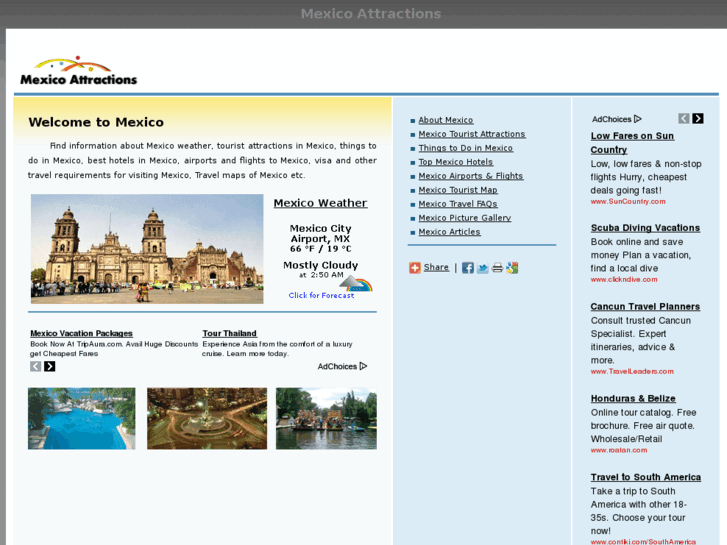Screen dimensions: 727x545
Task: Open the Tour Thailand ad
Action: 229,333
